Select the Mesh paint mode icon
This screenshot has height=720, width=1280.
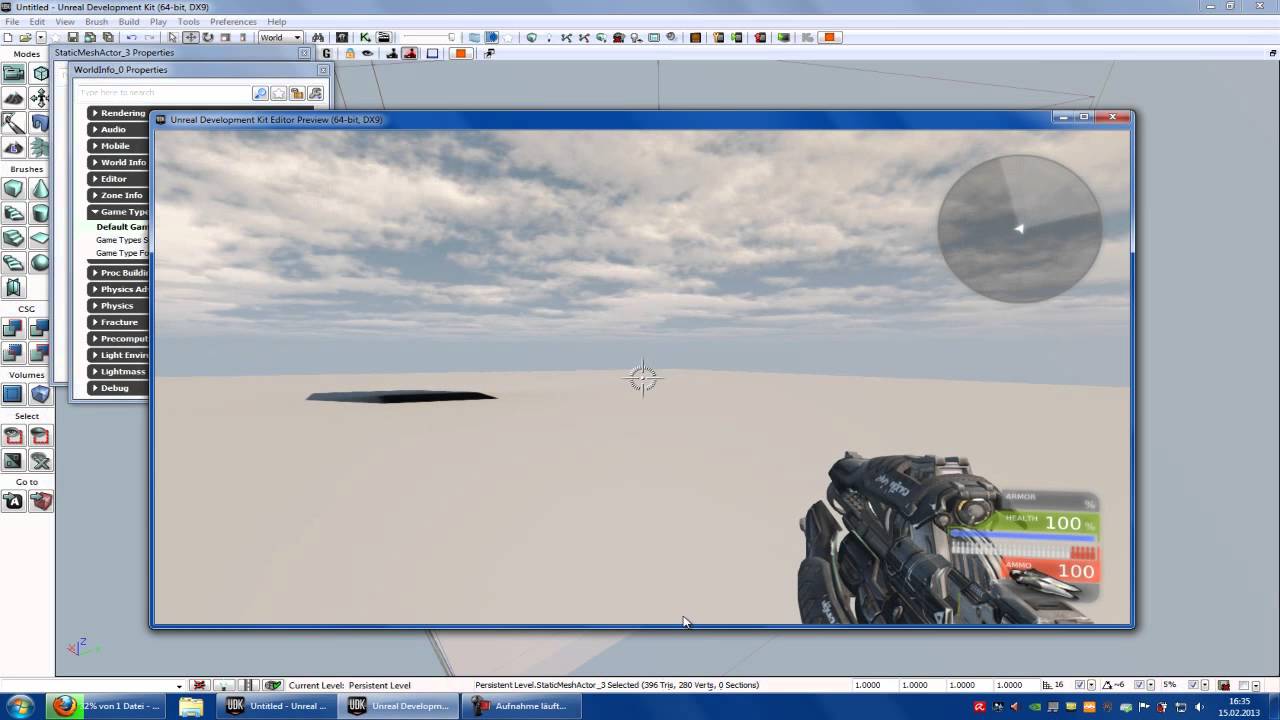[x=13, y=123]
